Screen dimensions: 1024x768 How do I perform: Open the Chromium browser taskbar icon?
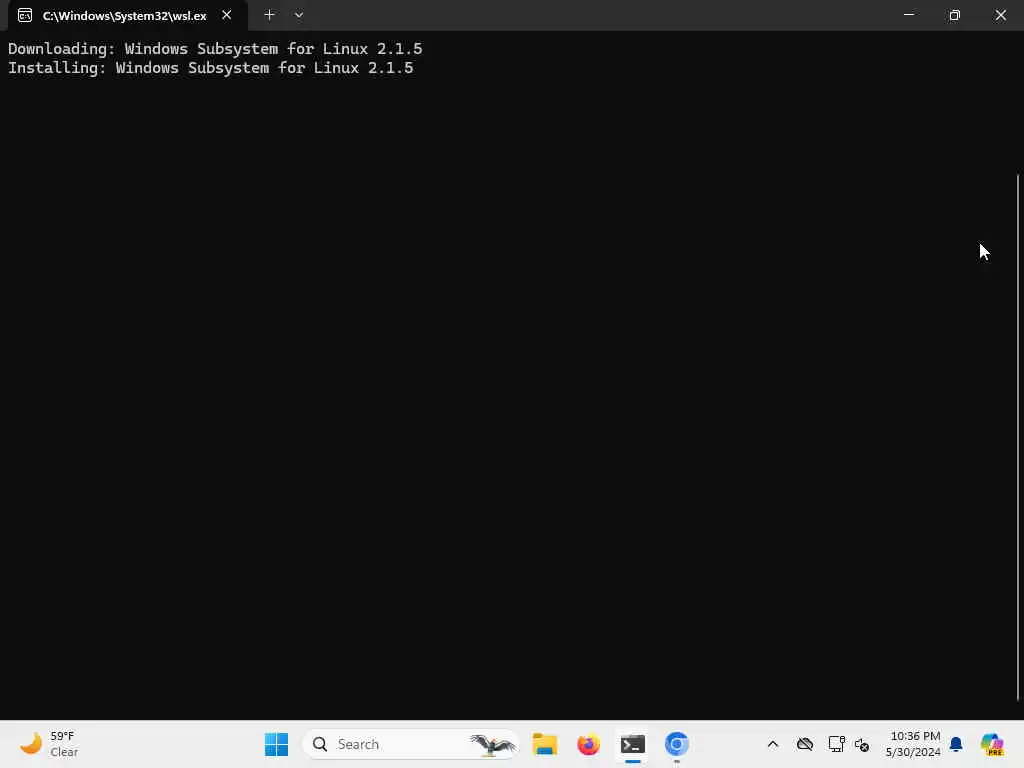pyautogui.click(x=677, y=744)
